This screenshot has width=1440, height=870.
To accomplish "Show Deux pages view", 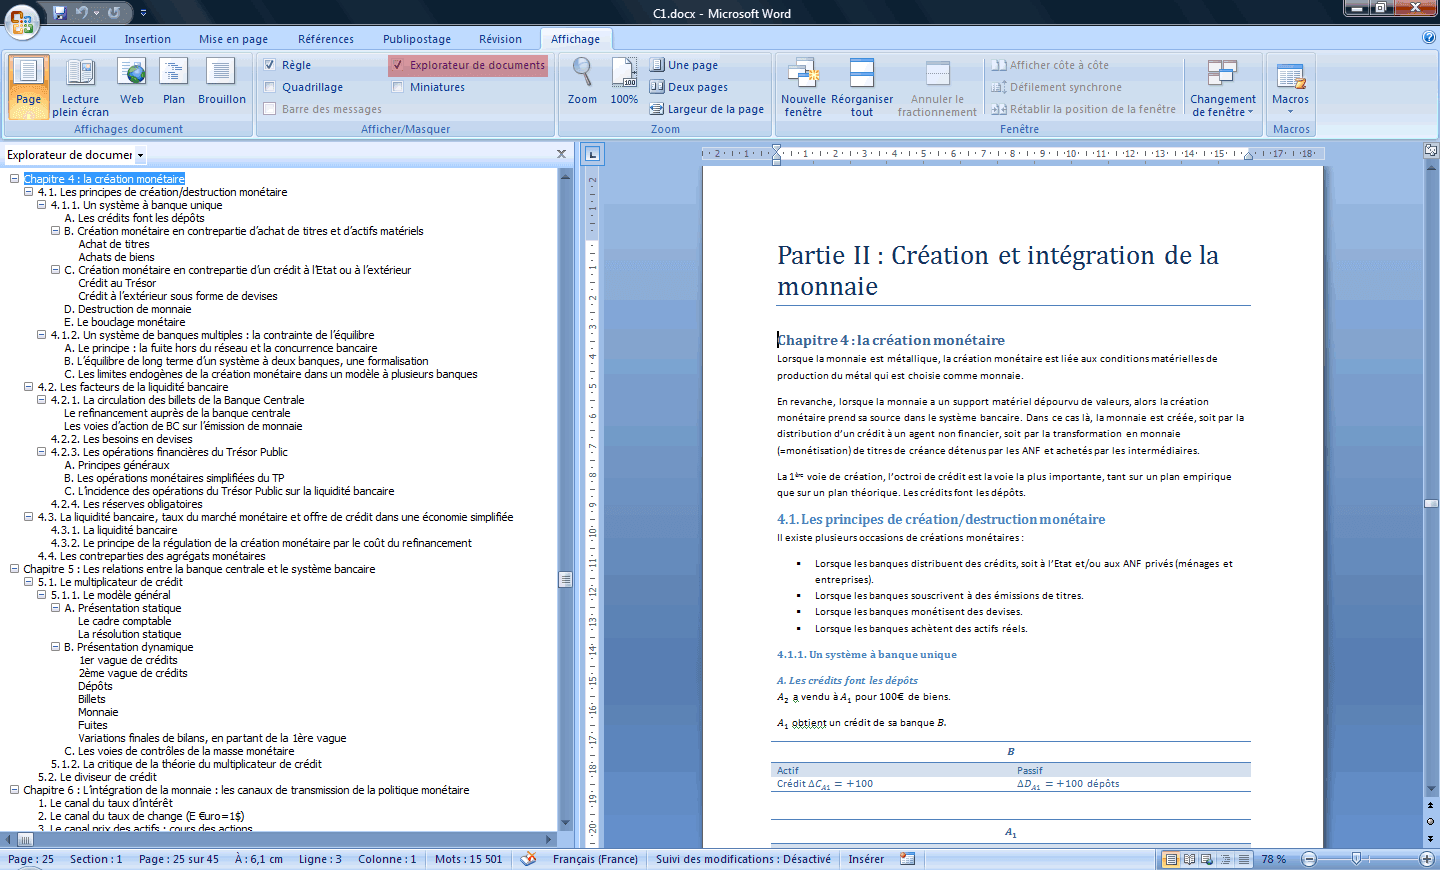I will click(689, 87).
